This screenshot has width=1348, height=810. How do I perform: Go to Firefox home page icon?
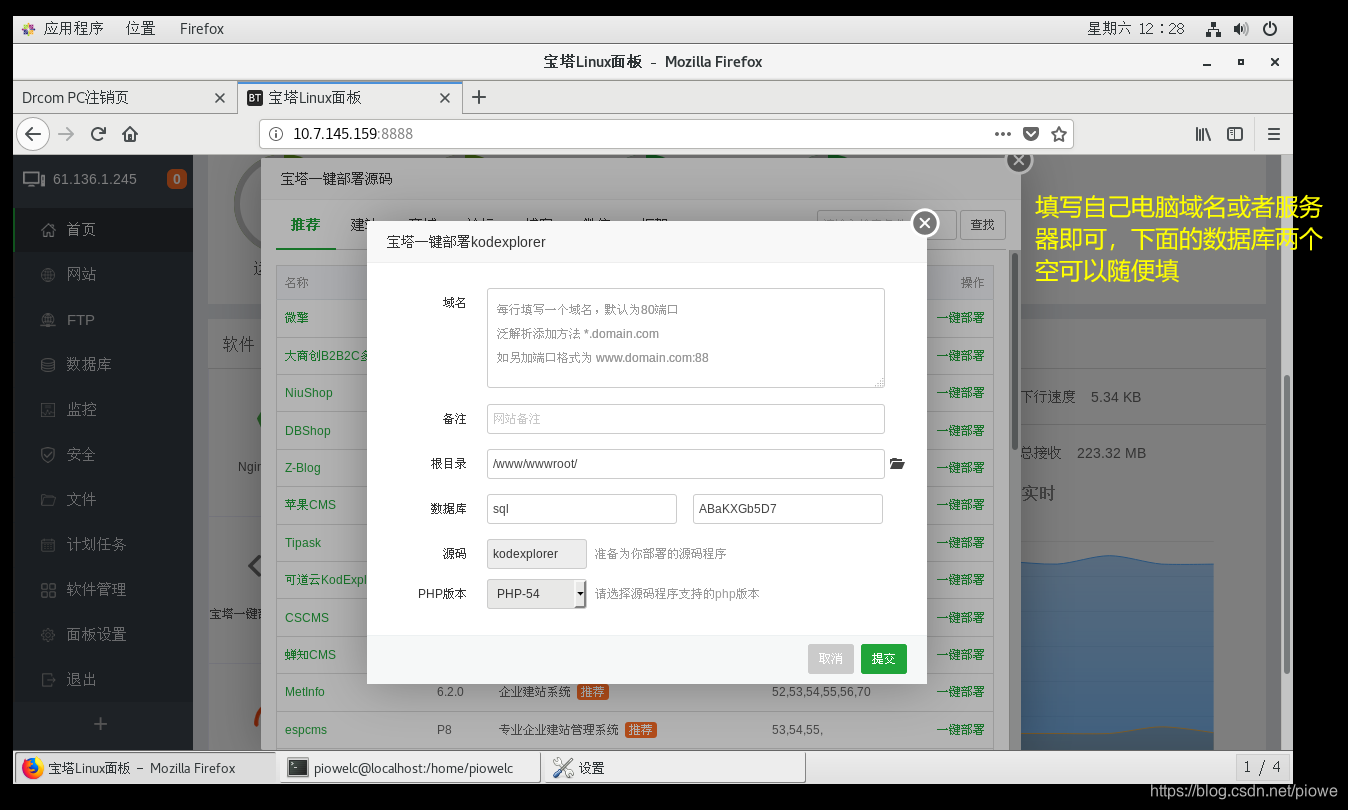click(130, 134)
